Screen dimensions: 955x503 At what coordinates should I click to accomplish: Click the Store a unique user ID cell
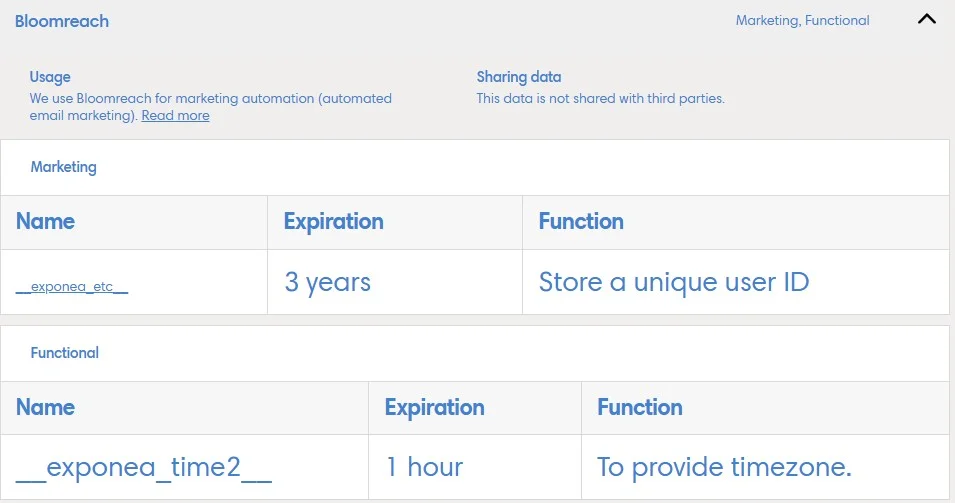[x=736, y=282]
